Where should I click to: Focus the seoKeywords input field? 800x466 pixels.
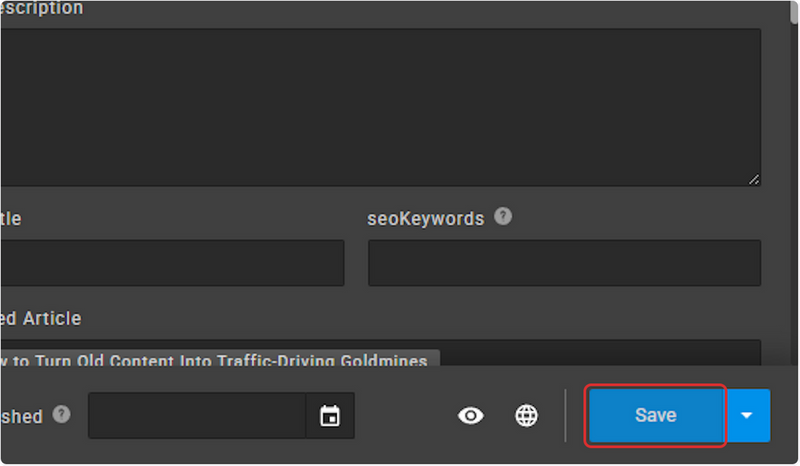click(x=564, y=263)
